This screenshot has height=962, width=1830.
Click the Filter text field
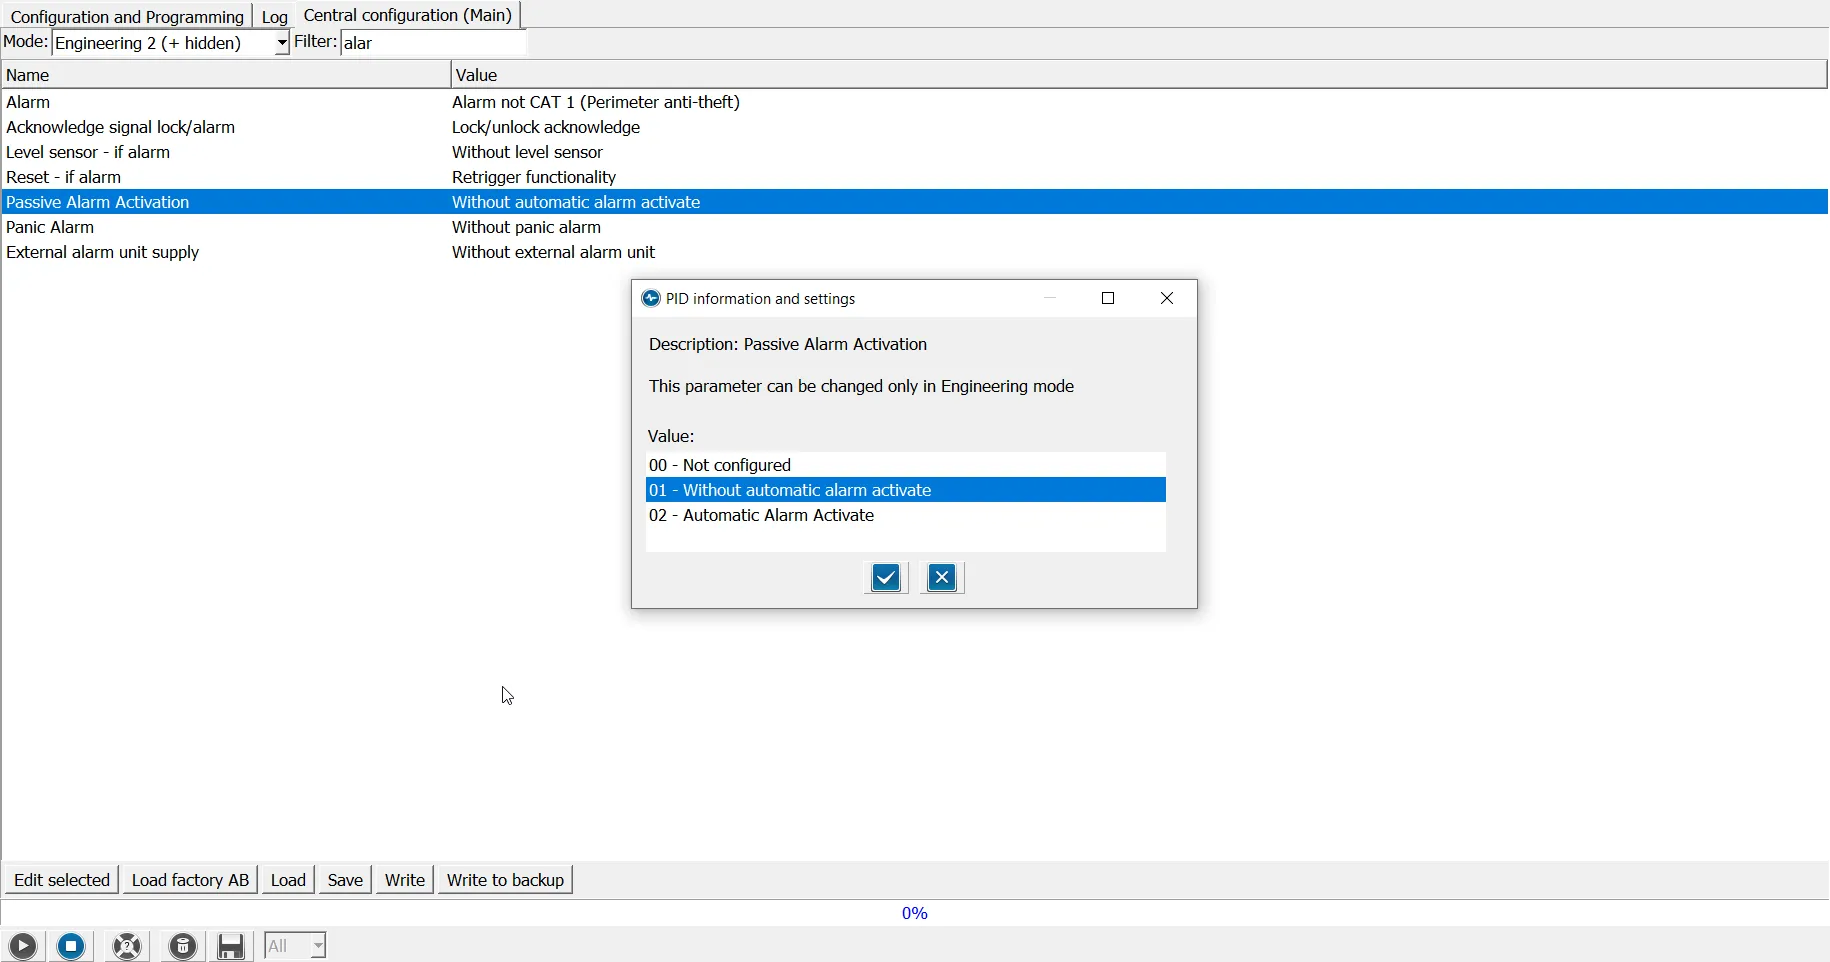434,43
